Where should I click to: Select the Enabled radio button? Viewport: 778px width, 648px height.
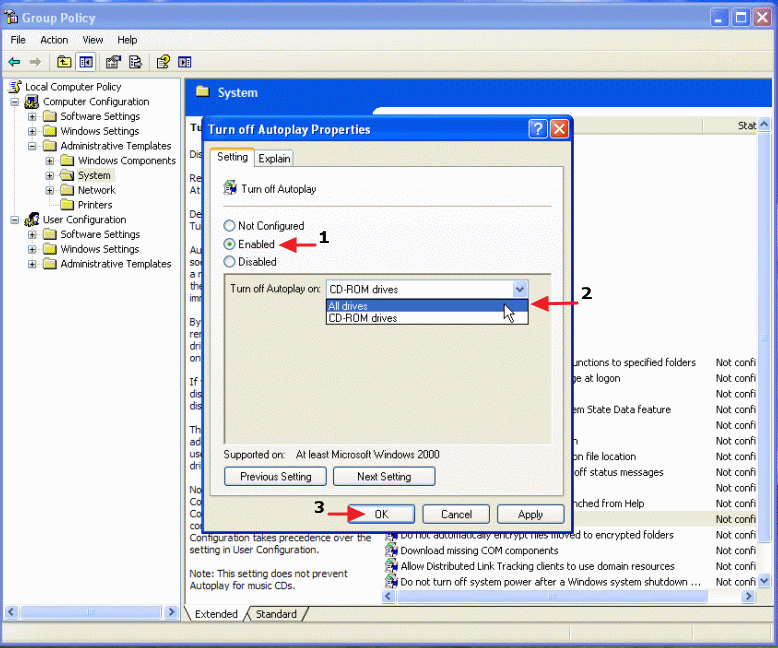pos(229,244)
